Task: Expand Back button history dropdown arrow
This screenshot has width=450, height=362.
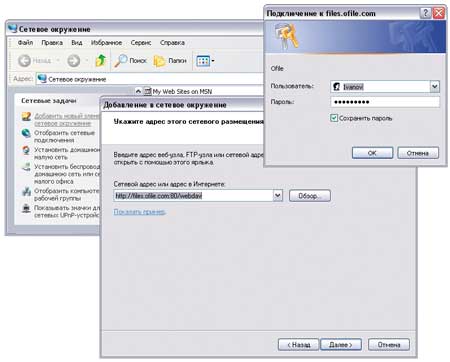Action: tap(58, 61)
